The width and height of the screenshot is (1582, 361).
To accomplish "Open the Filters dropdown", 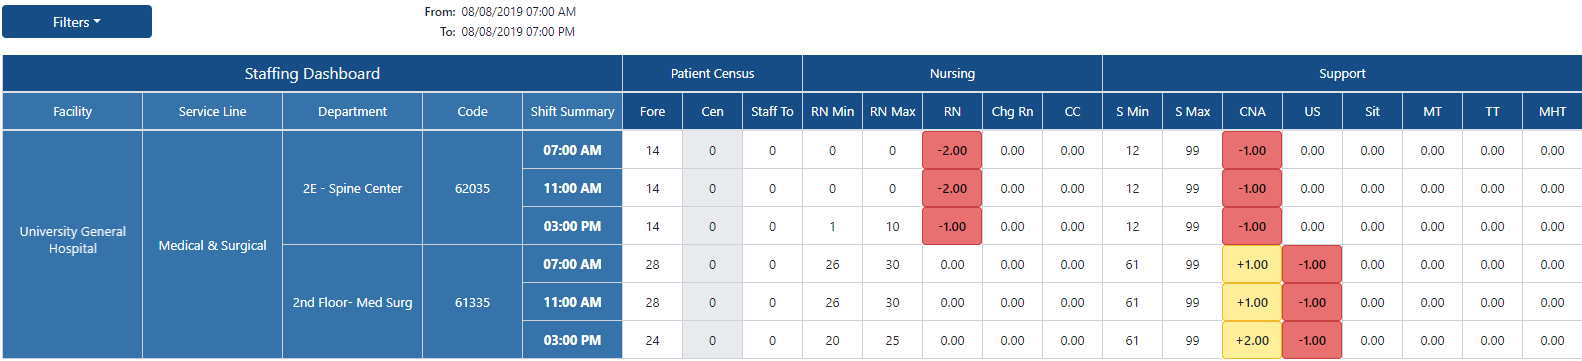I will 77,22.
